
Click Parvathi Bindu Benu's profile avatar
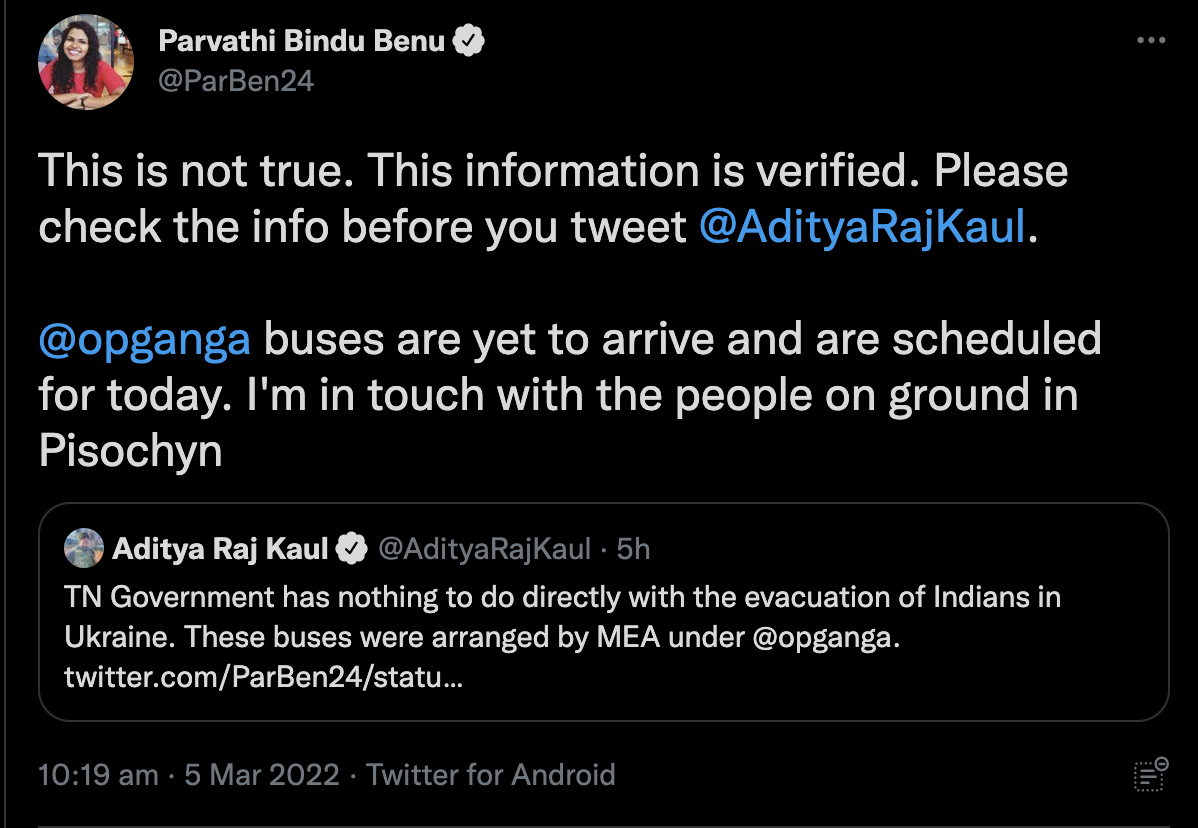coord(86,62)
